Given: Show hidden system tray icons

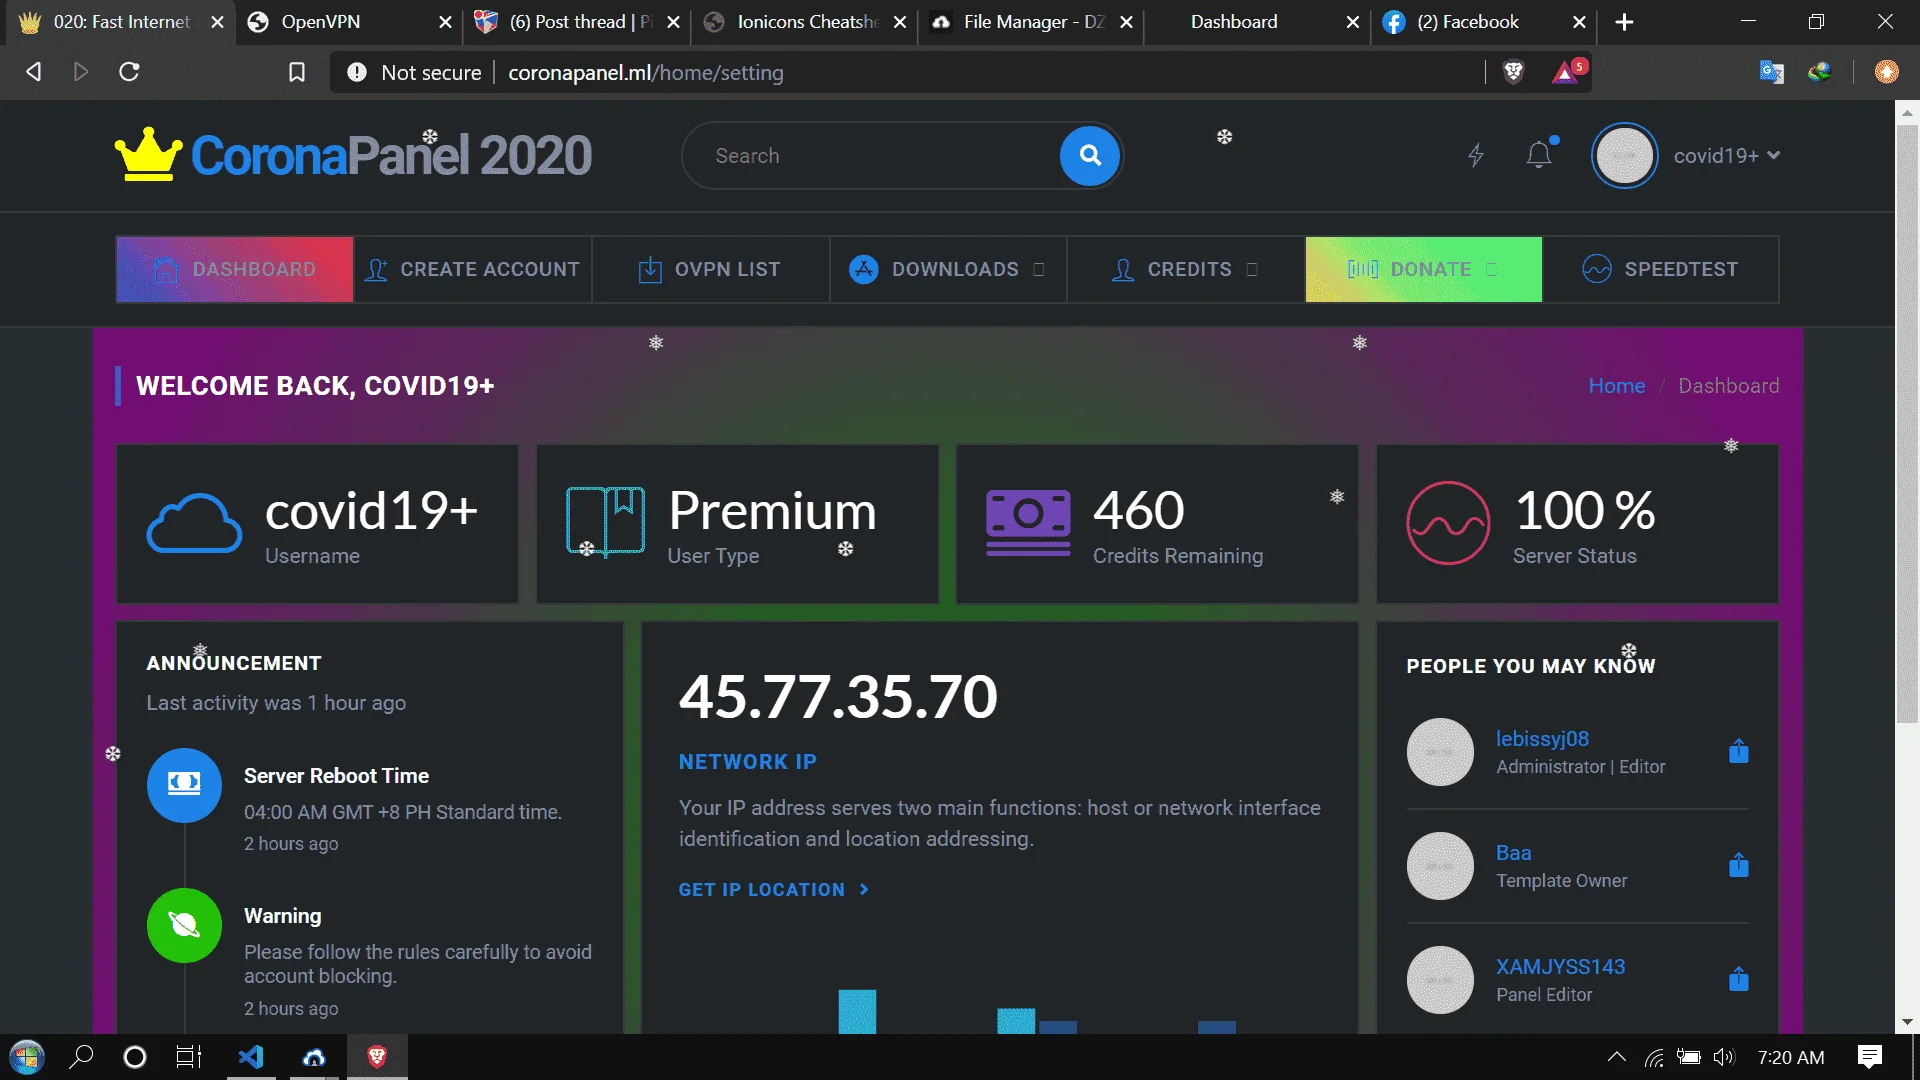Looking at the screenshot, I should click(1616, 1057).
